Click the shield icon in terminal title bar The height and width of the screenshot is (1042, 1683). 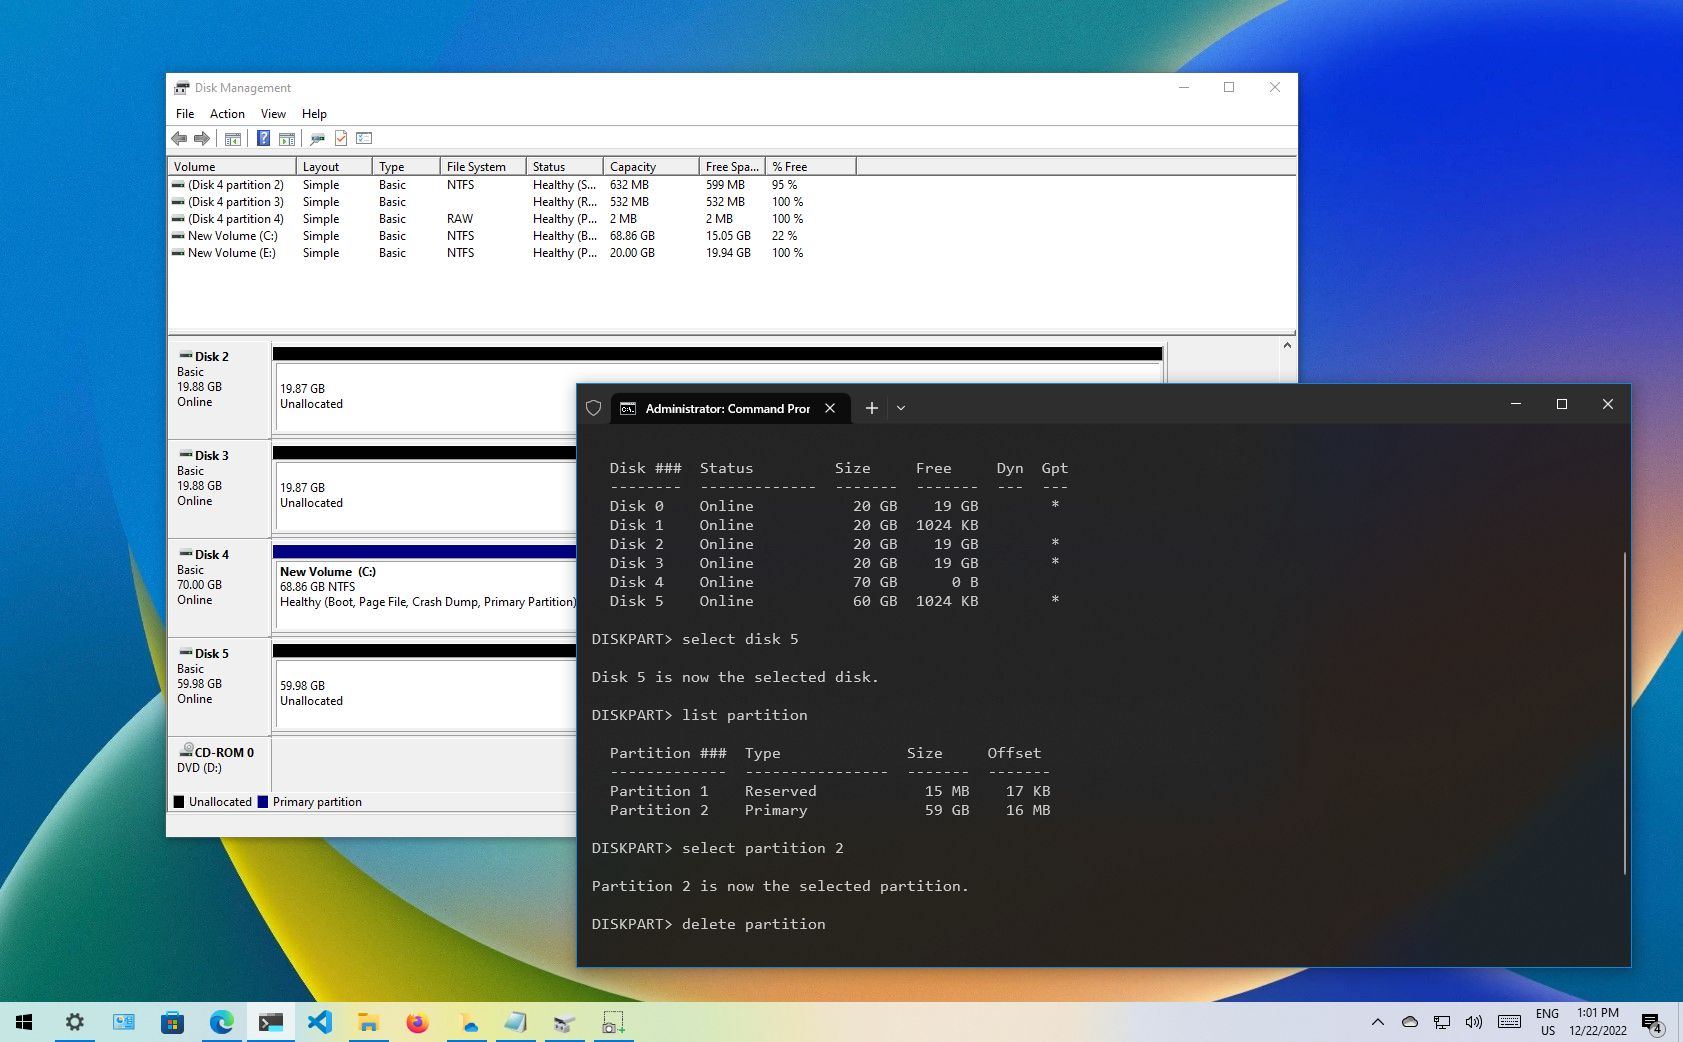[594, 408]
